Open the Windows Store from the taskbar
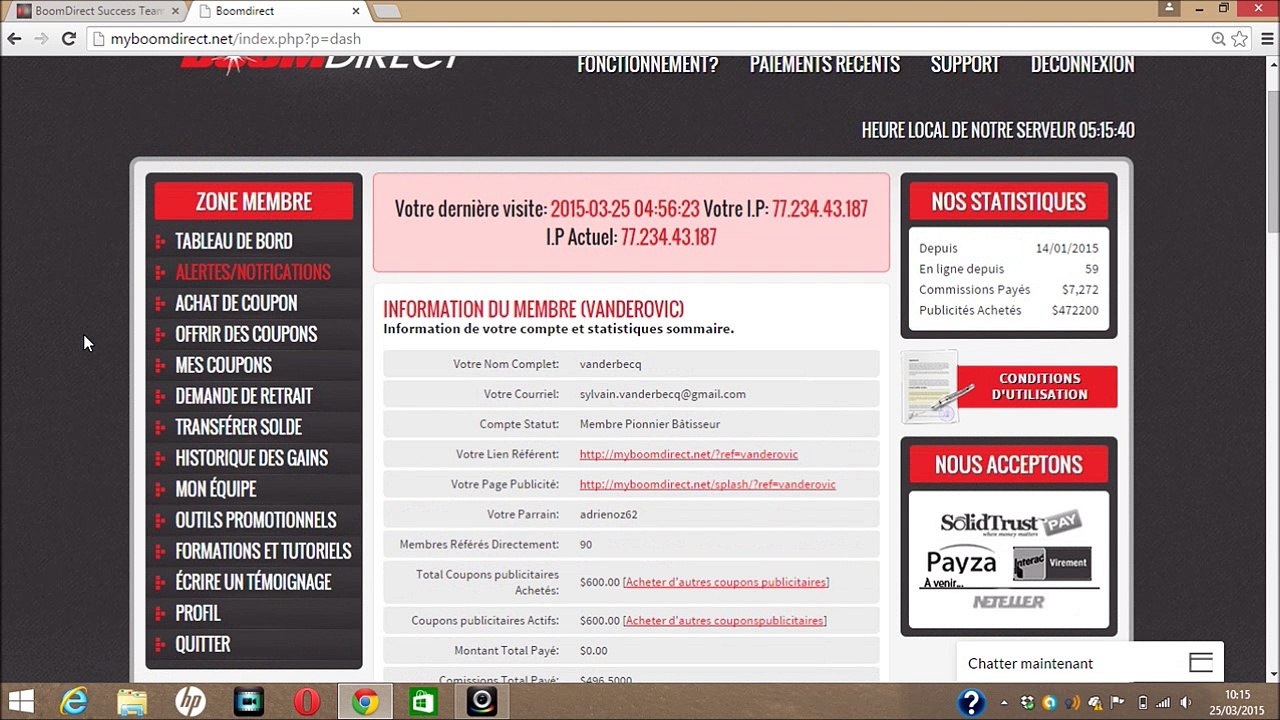 click(423, 701)
